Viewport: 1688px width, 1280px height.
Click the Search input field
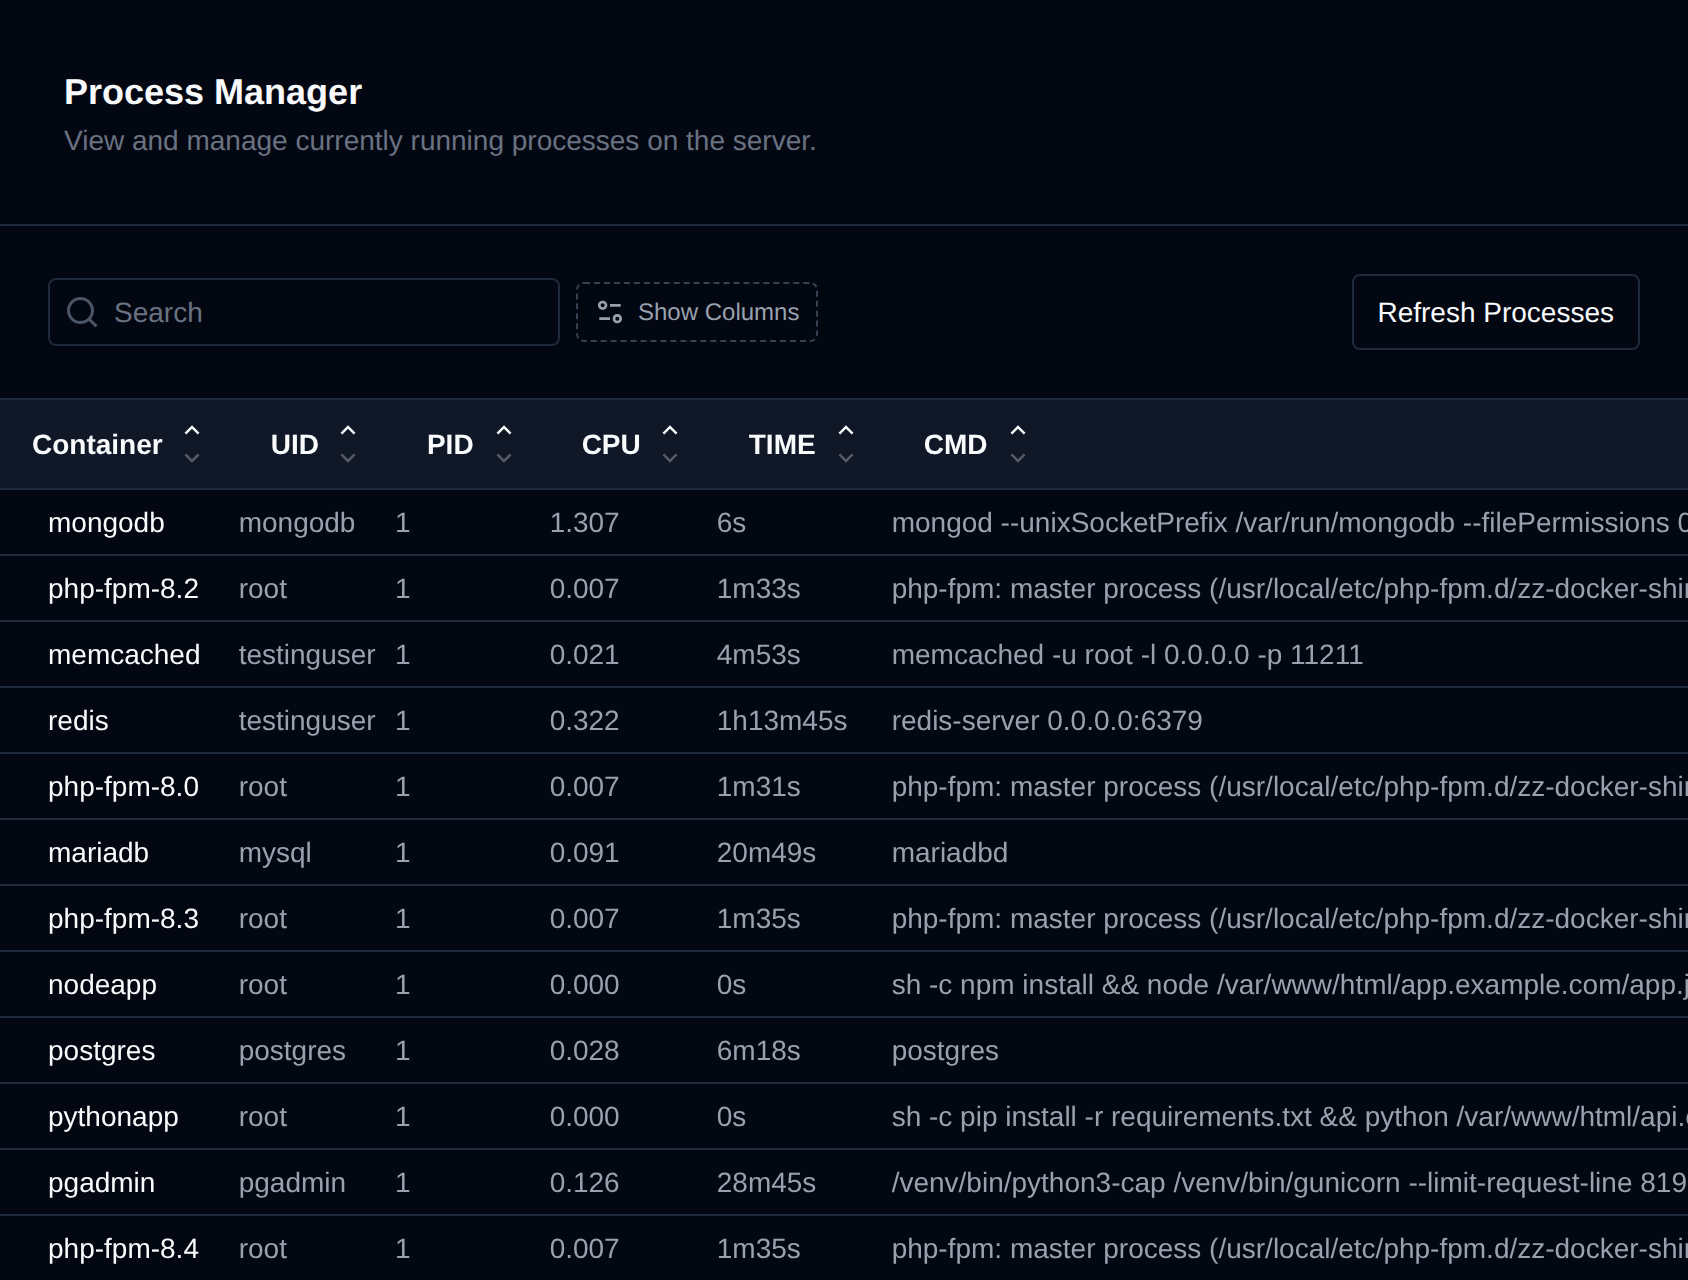pos(304,312)
